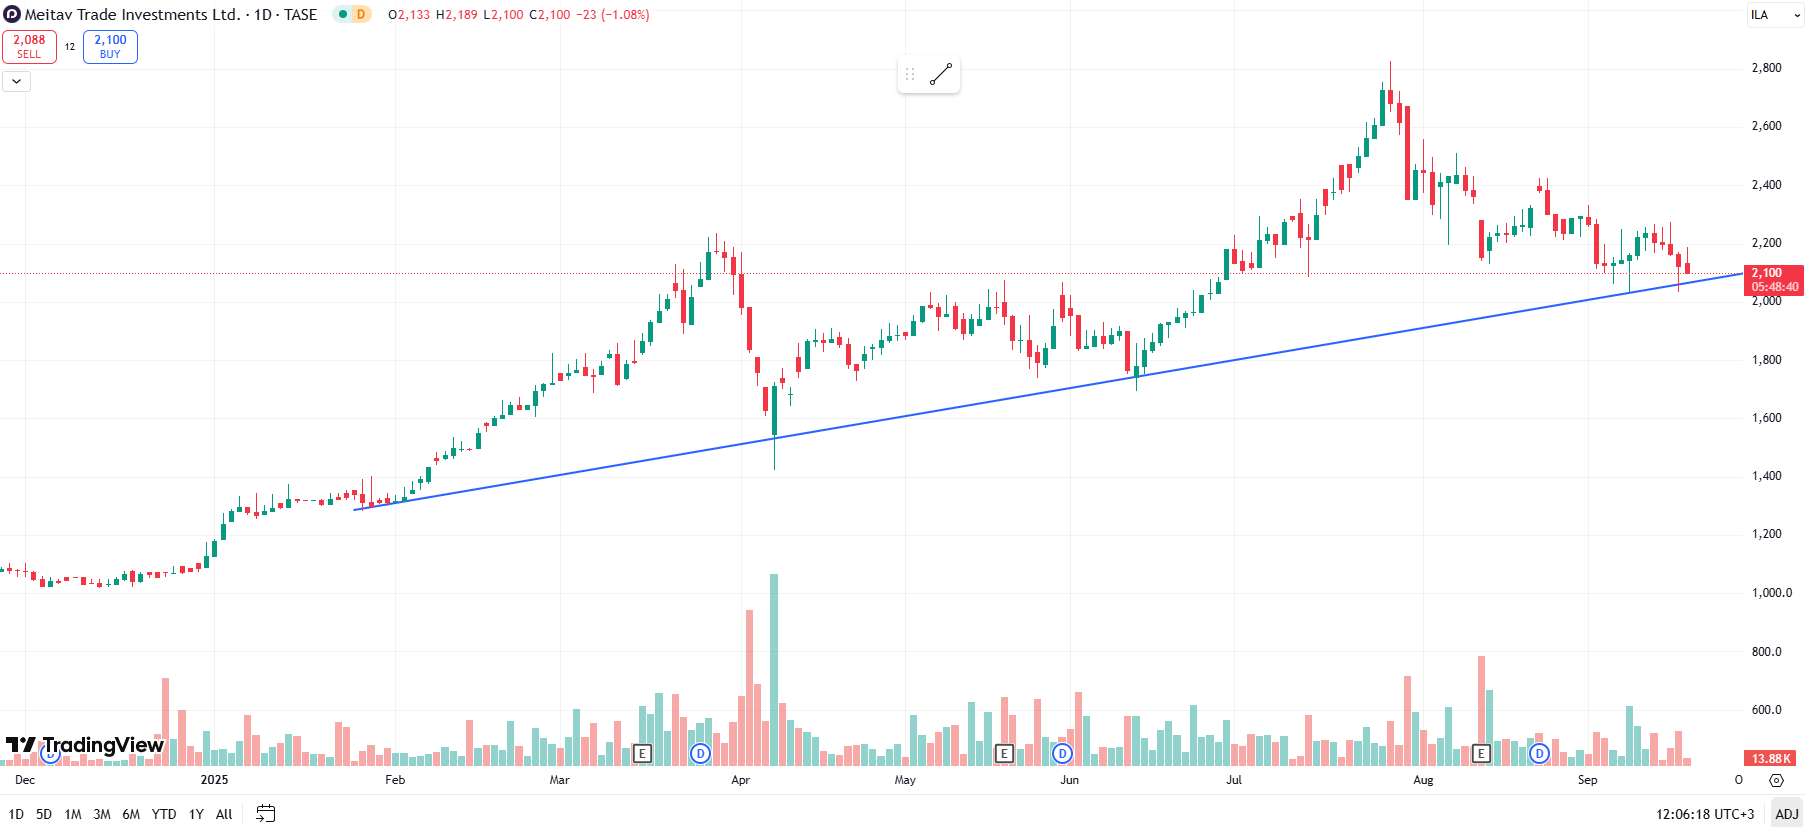Select the trend line drawing tool

coord(941,74)
